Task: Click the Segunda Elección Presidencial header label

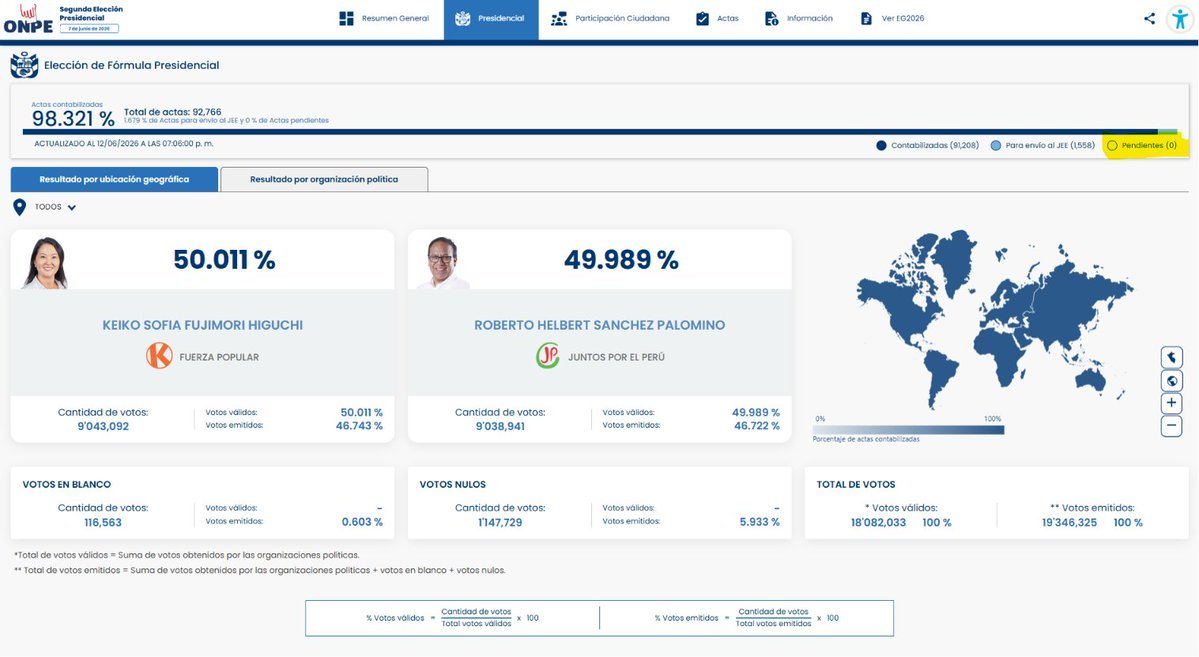Action: (91, 13)
